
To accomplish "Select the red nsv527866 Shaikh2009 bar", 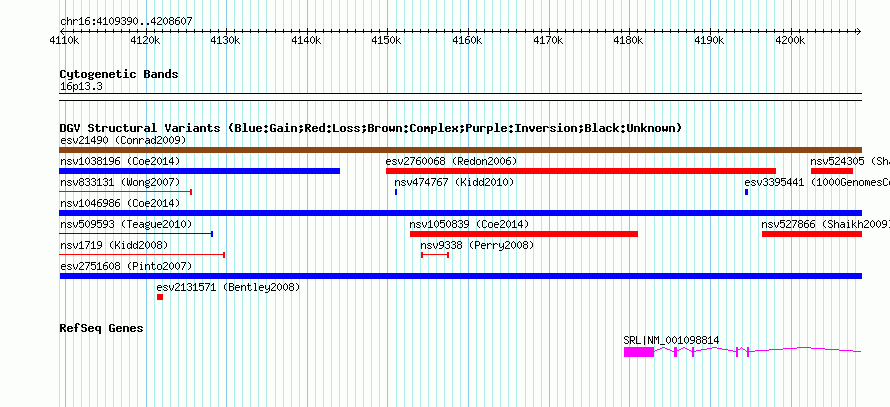I will (x=812, y=234).
